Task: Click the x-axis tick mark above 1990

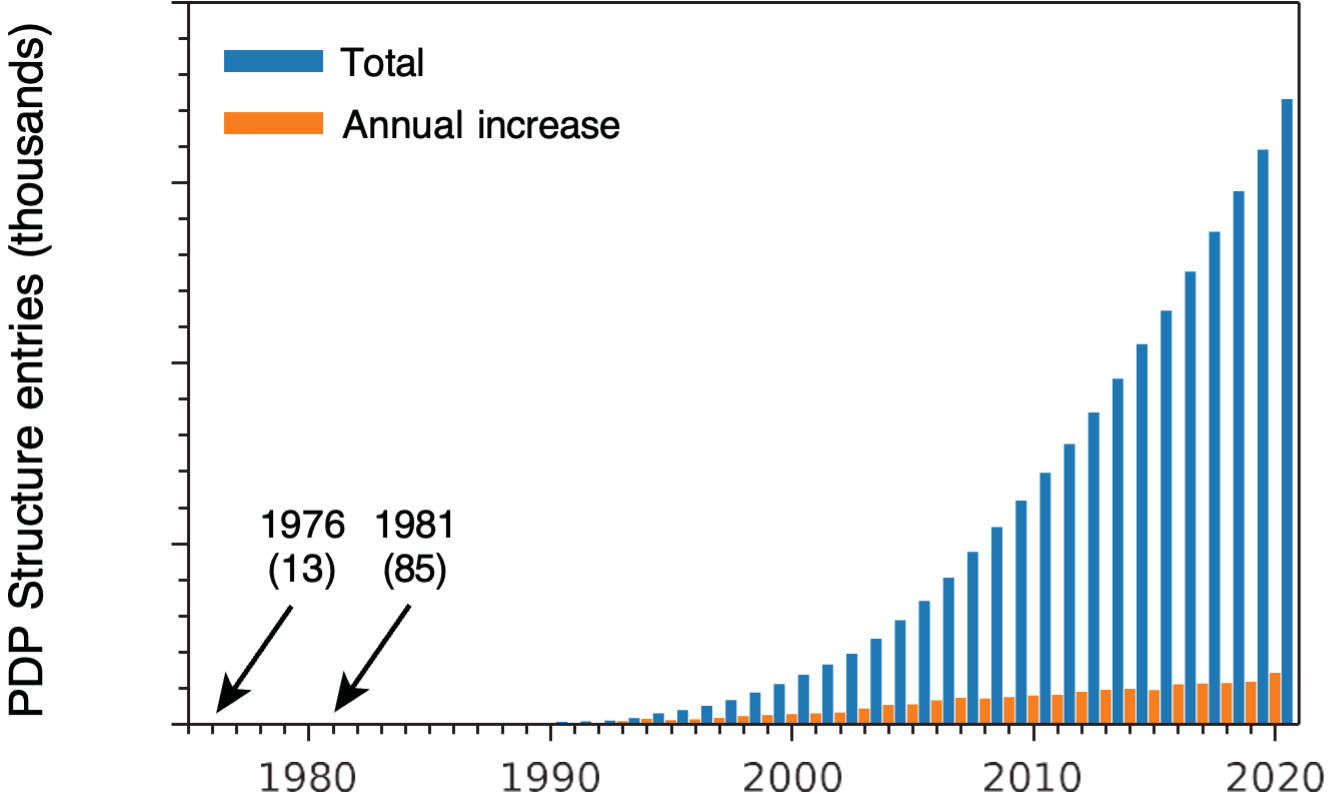Action: (x=550, y=732)
